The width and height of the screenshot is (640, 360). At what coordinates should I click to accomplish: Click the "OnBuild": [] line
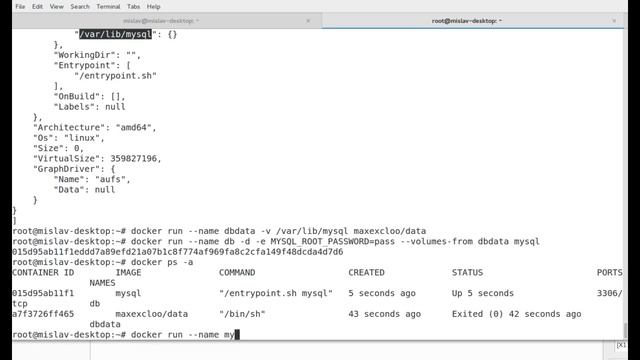coord(89,97)
